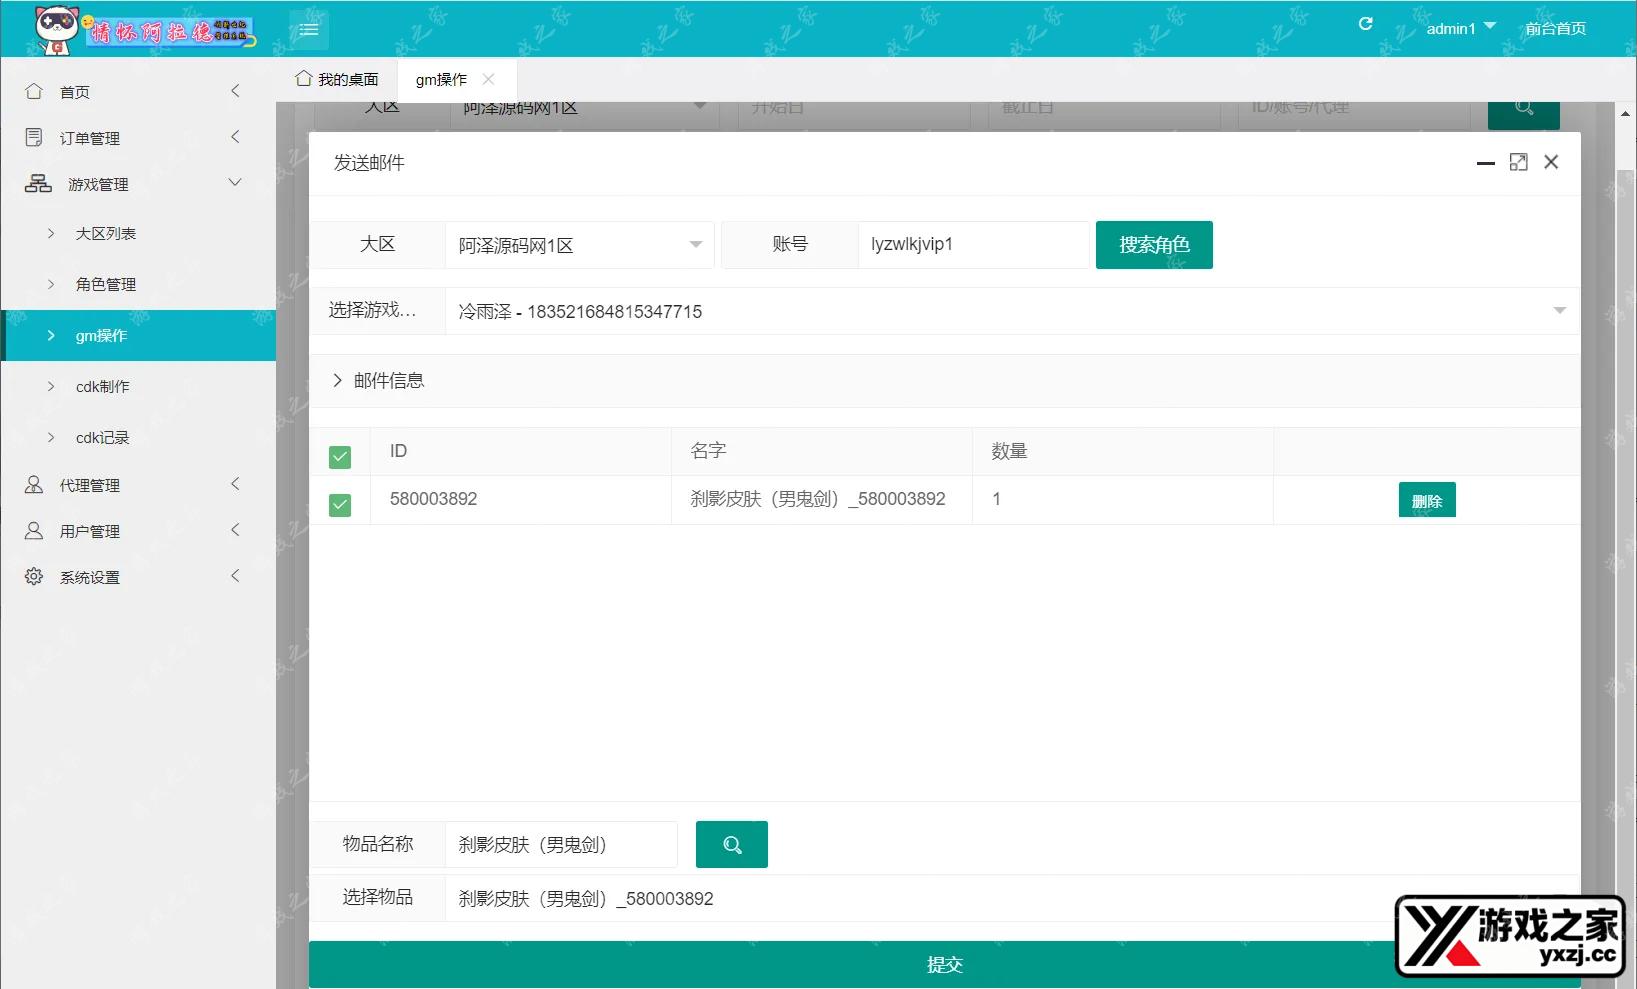Click the 物品名称 input field

(561, 844)
